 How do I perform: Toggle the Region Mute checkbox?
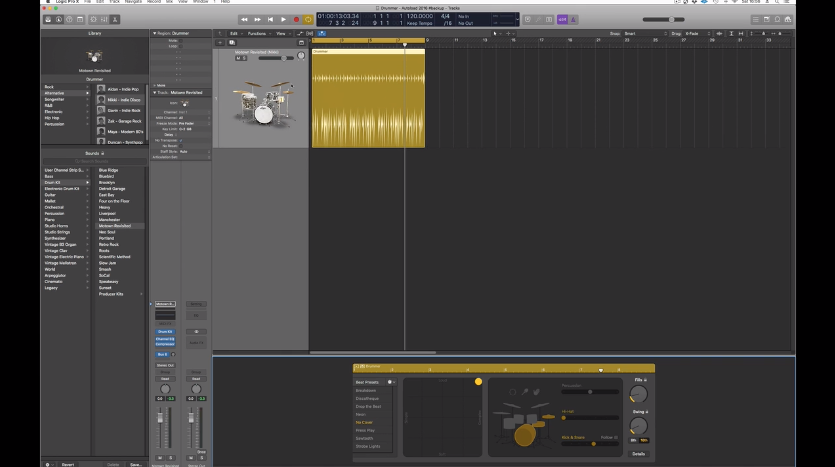(x=181, y=40)
